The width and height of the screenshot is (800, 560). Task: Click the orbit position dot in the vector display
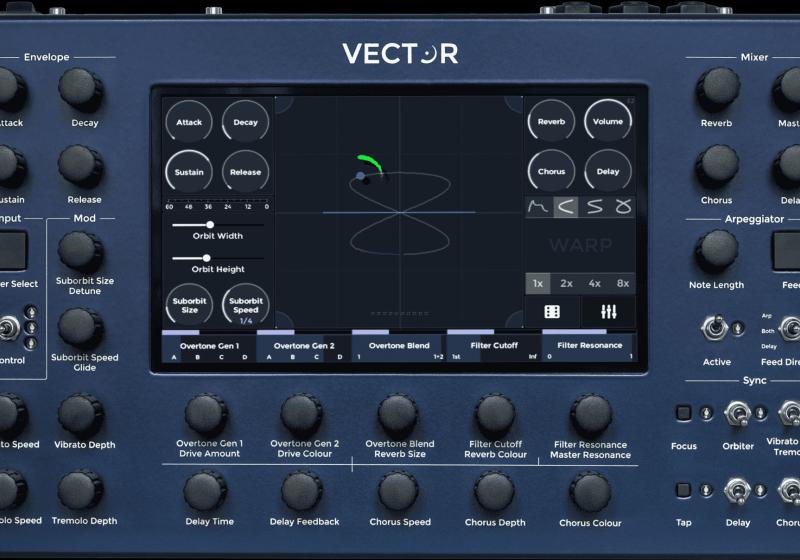click(x=360, y=176)
